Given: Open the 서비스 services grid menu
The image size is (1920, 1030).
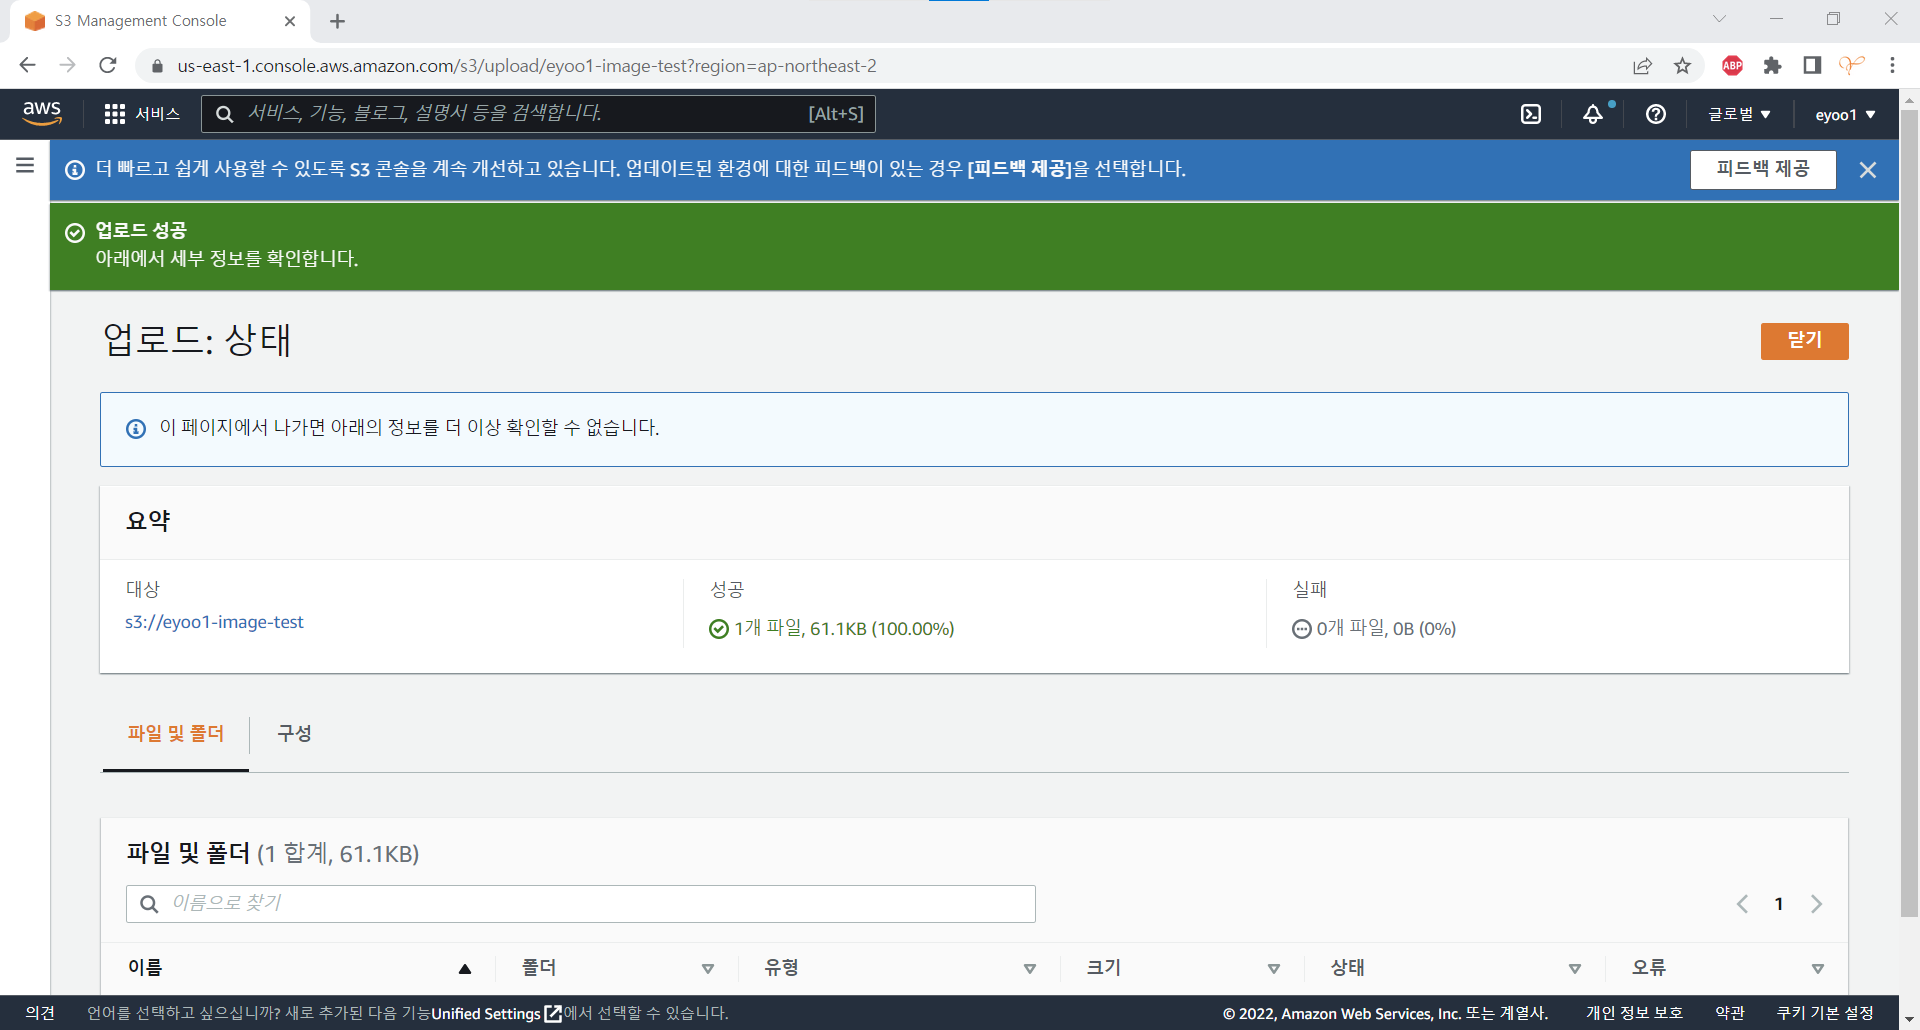Looking at the screenshot, I should [x=142, y=114].
